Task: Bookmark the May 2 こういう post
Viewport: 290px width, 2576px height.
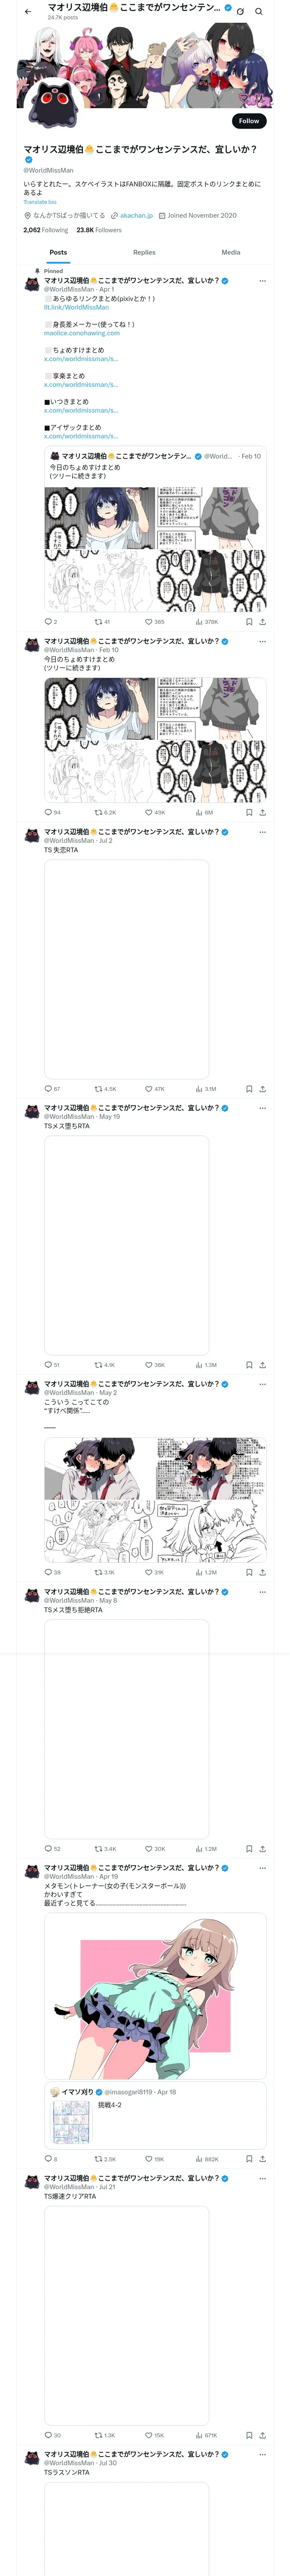Action: tap(248, 1572)
